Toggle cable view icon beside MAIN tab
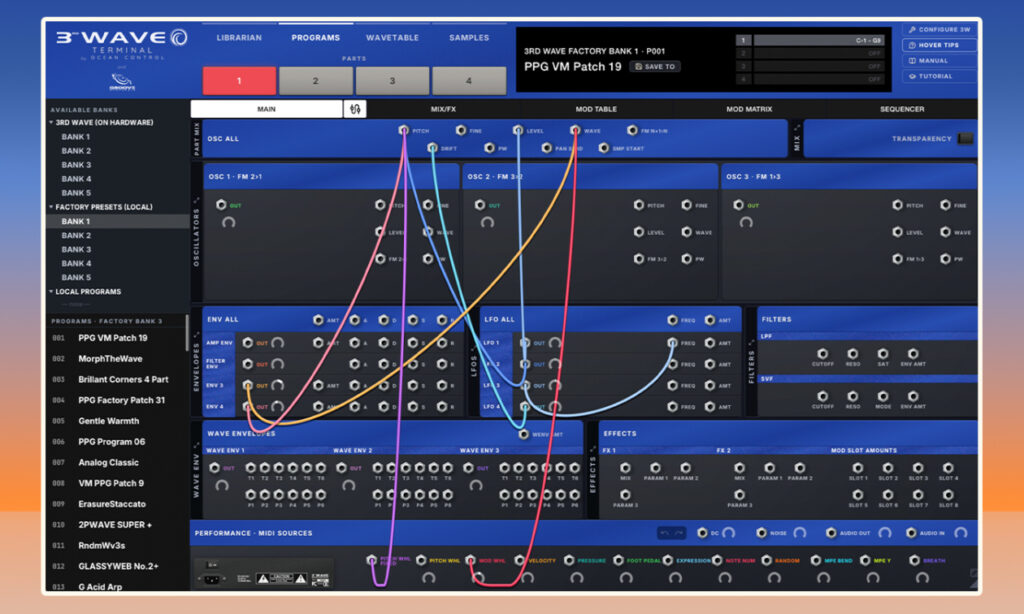The width and height of the screenshot is (1024, 614). [355, 108]
